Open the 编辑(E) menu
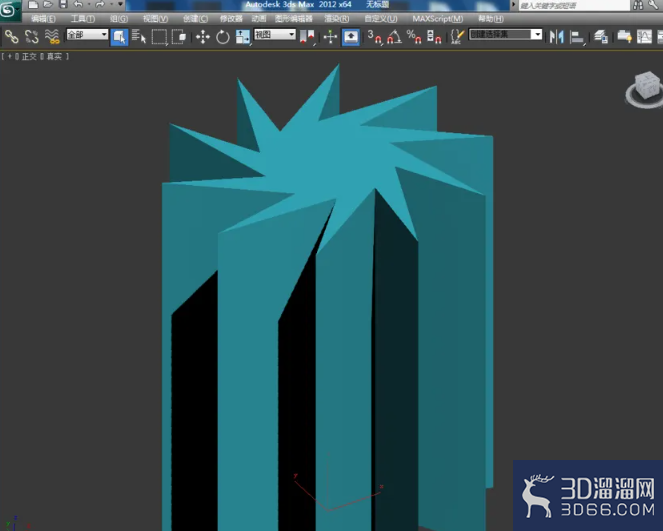The height and width of the screenshot is (531, 663). click(43, 19)
